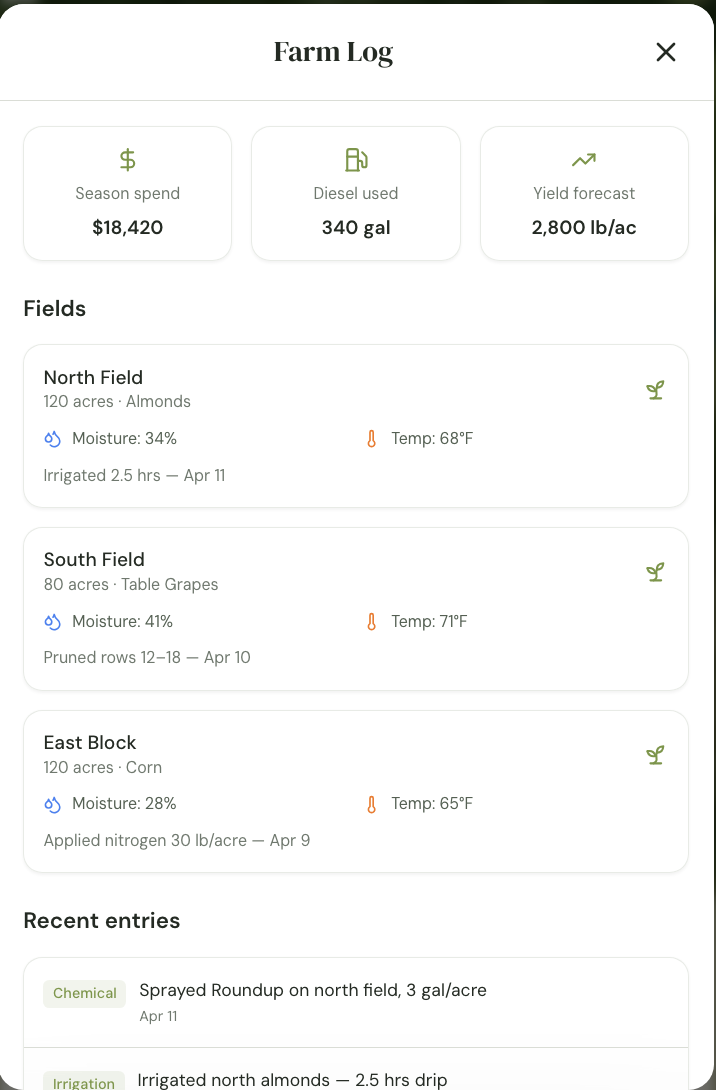Click the sprout icon on South Field

655,572
